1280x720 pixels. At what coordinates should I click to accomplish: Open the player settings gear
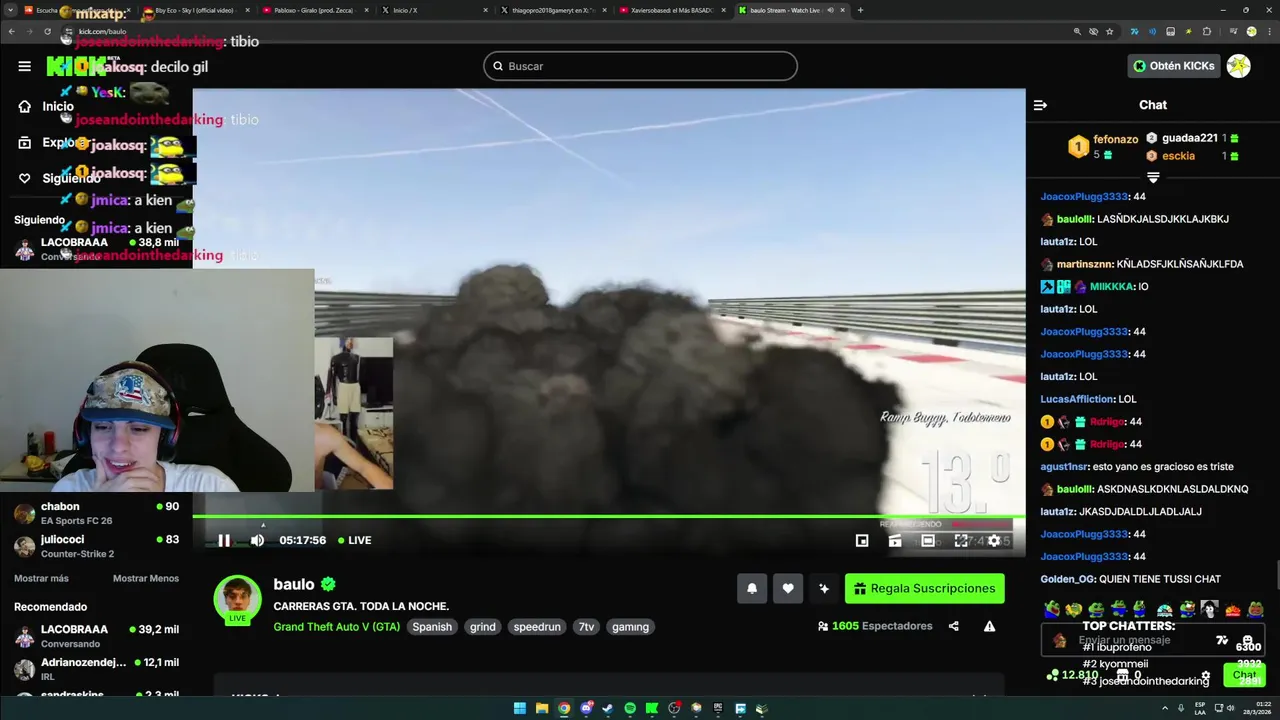[994, 540]
